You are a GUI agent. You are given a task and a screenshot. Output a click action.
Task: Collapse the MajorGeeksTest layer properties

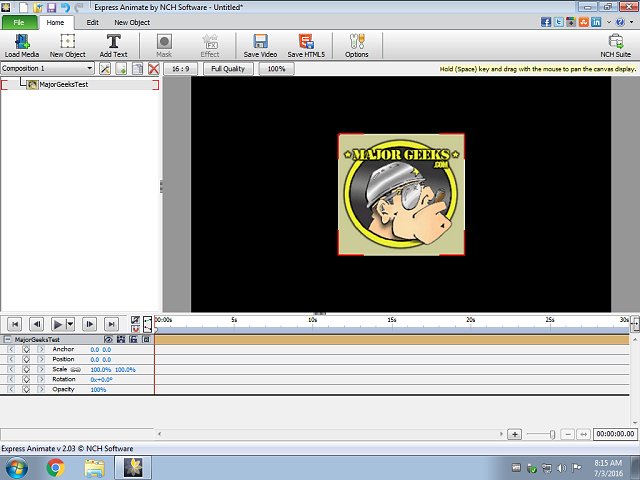[x=8, y=339]
